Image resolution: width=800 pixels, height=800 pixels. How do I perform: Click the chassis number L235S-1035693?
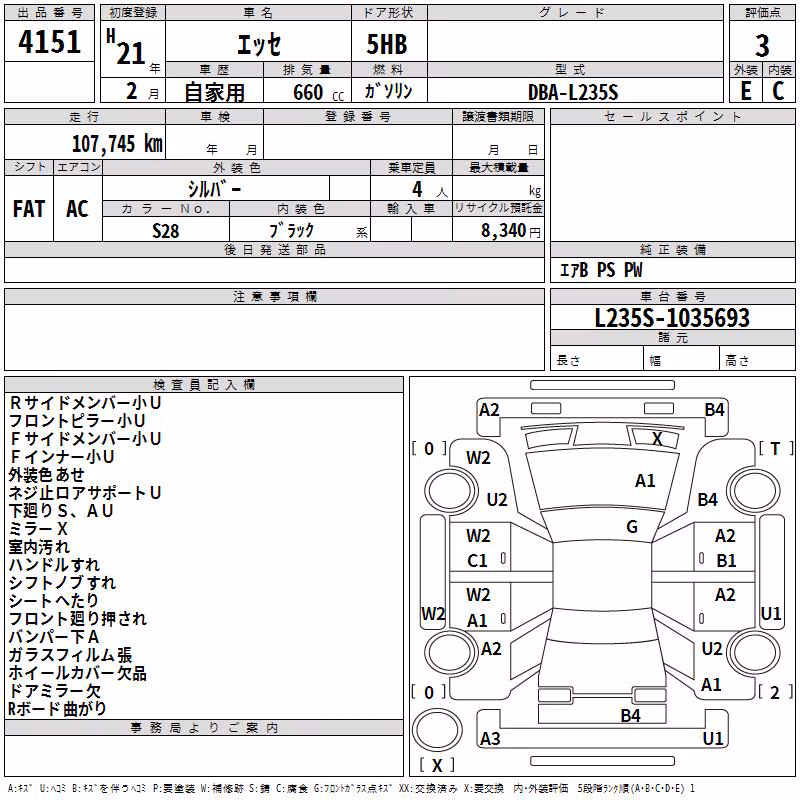point(672,318)
